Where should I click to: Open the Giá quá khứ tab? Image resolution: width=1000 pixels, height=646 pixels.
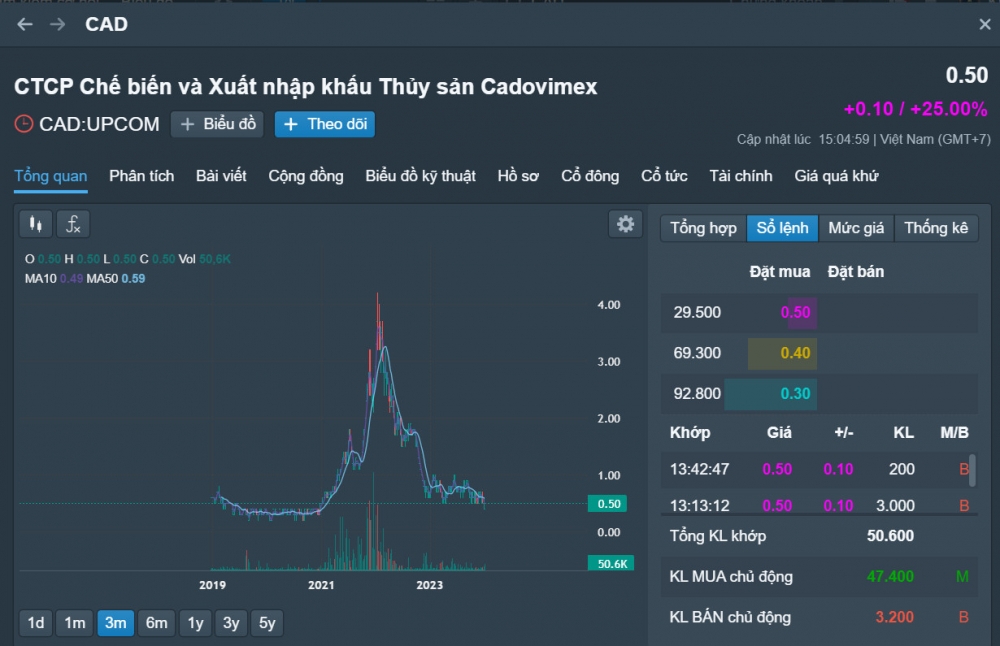(x=836, y=176)
